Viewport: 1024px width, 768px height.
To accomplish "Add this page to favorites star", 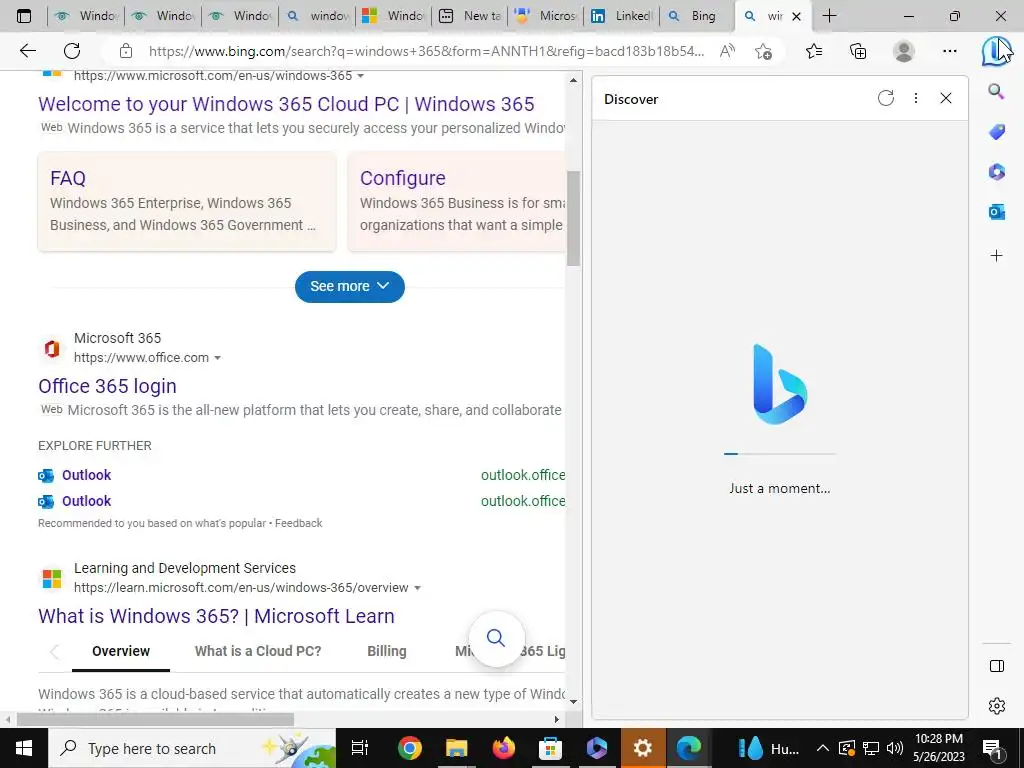I will pos(763,51).
